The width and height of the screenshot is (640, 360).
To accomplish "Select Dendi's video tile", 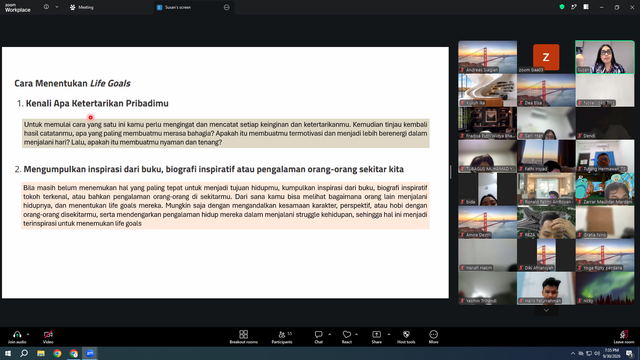I will point(605,123).
